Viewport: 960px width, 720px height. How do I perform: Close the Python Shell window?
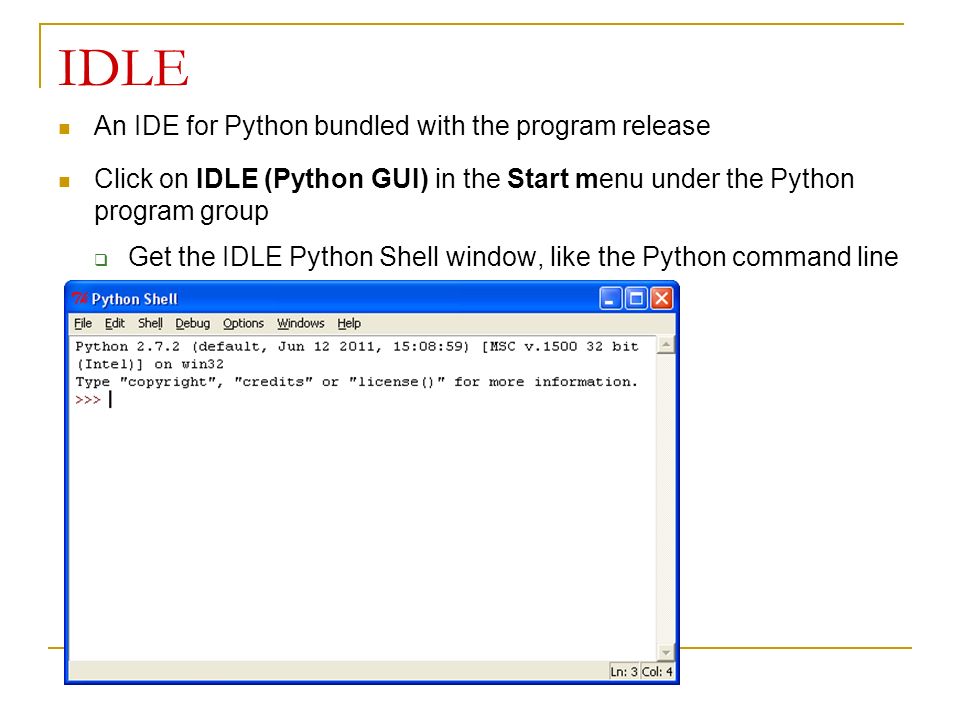click(x=662, y=299)
